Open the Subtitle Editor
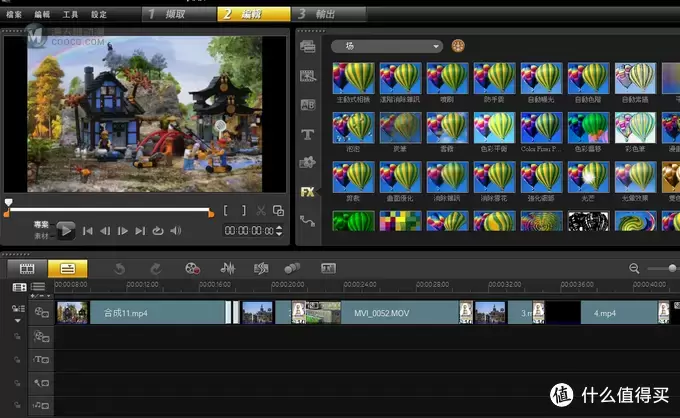The image size is (680, 418). point(328,268)
